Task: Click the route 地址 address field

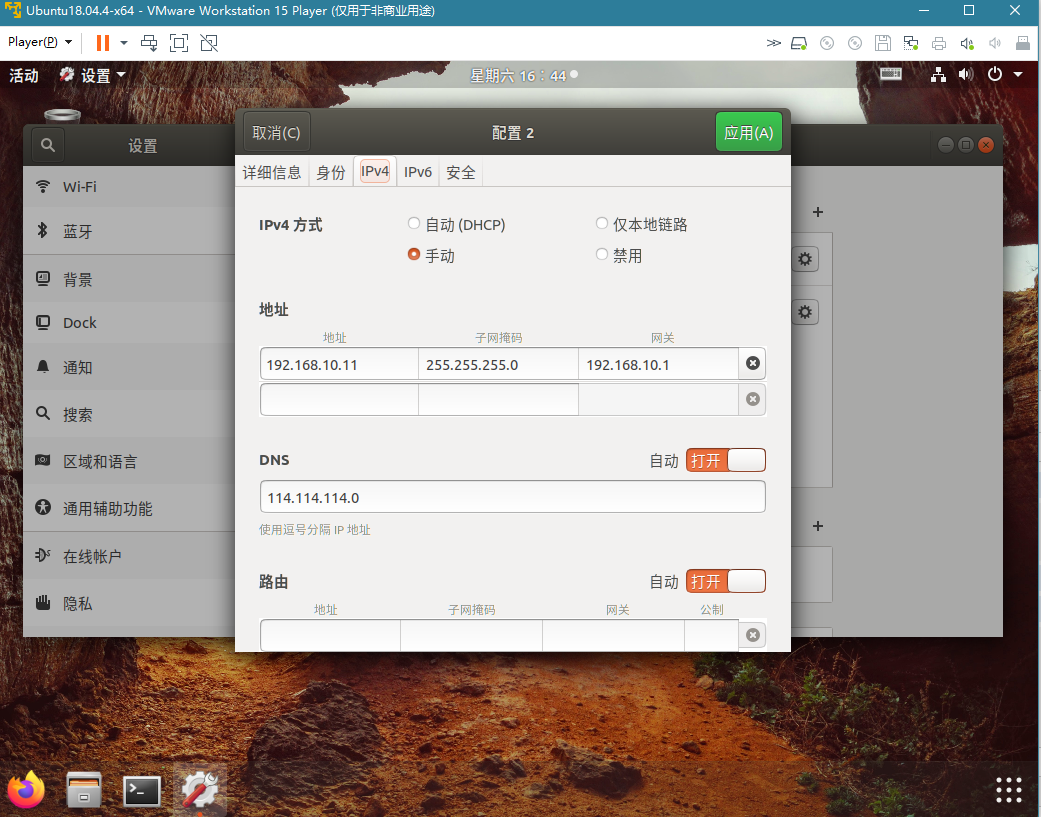Action: pyautogui.click(x=331, y=635)
